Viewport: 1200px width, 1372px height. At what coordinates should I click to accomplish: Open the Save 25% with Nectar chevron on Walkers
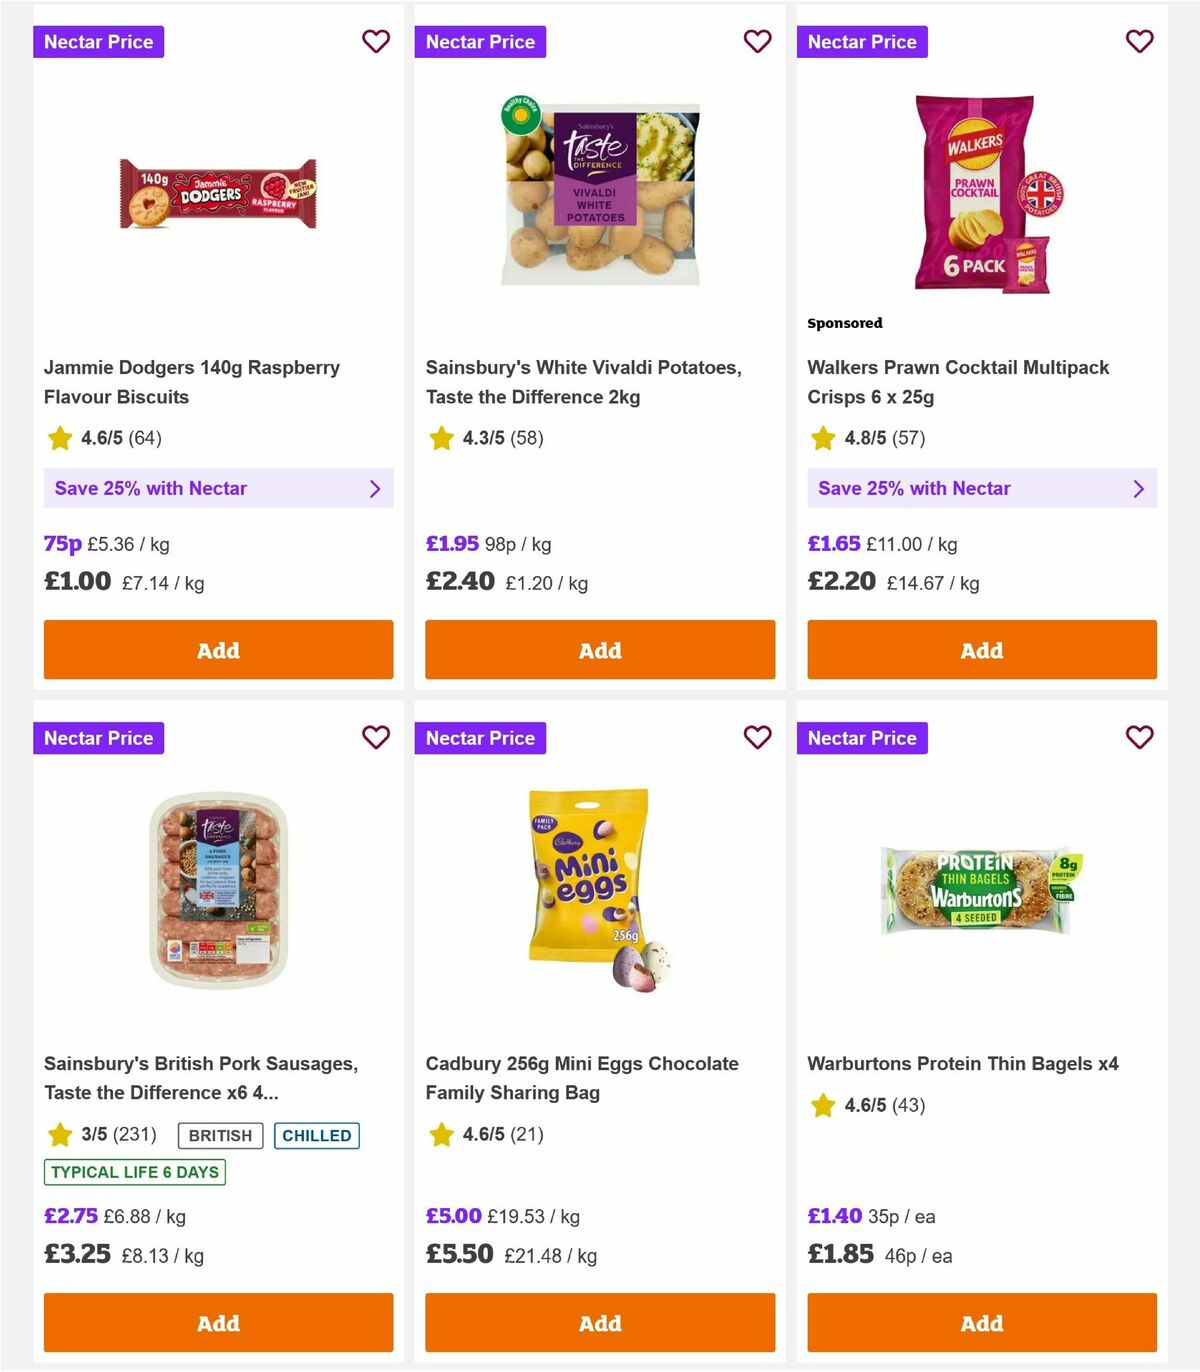click(1138, 488)
